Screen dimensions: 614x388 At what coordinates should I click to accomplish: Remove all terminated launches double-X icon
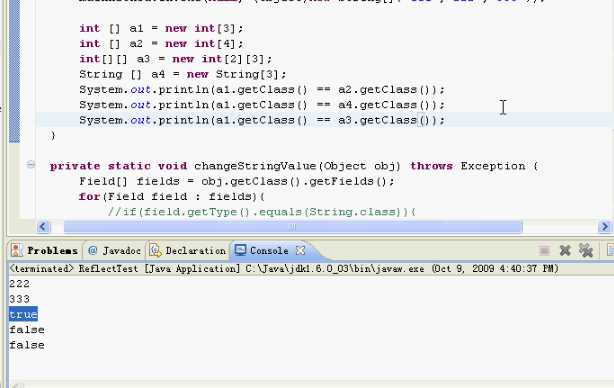click(586, 250)
